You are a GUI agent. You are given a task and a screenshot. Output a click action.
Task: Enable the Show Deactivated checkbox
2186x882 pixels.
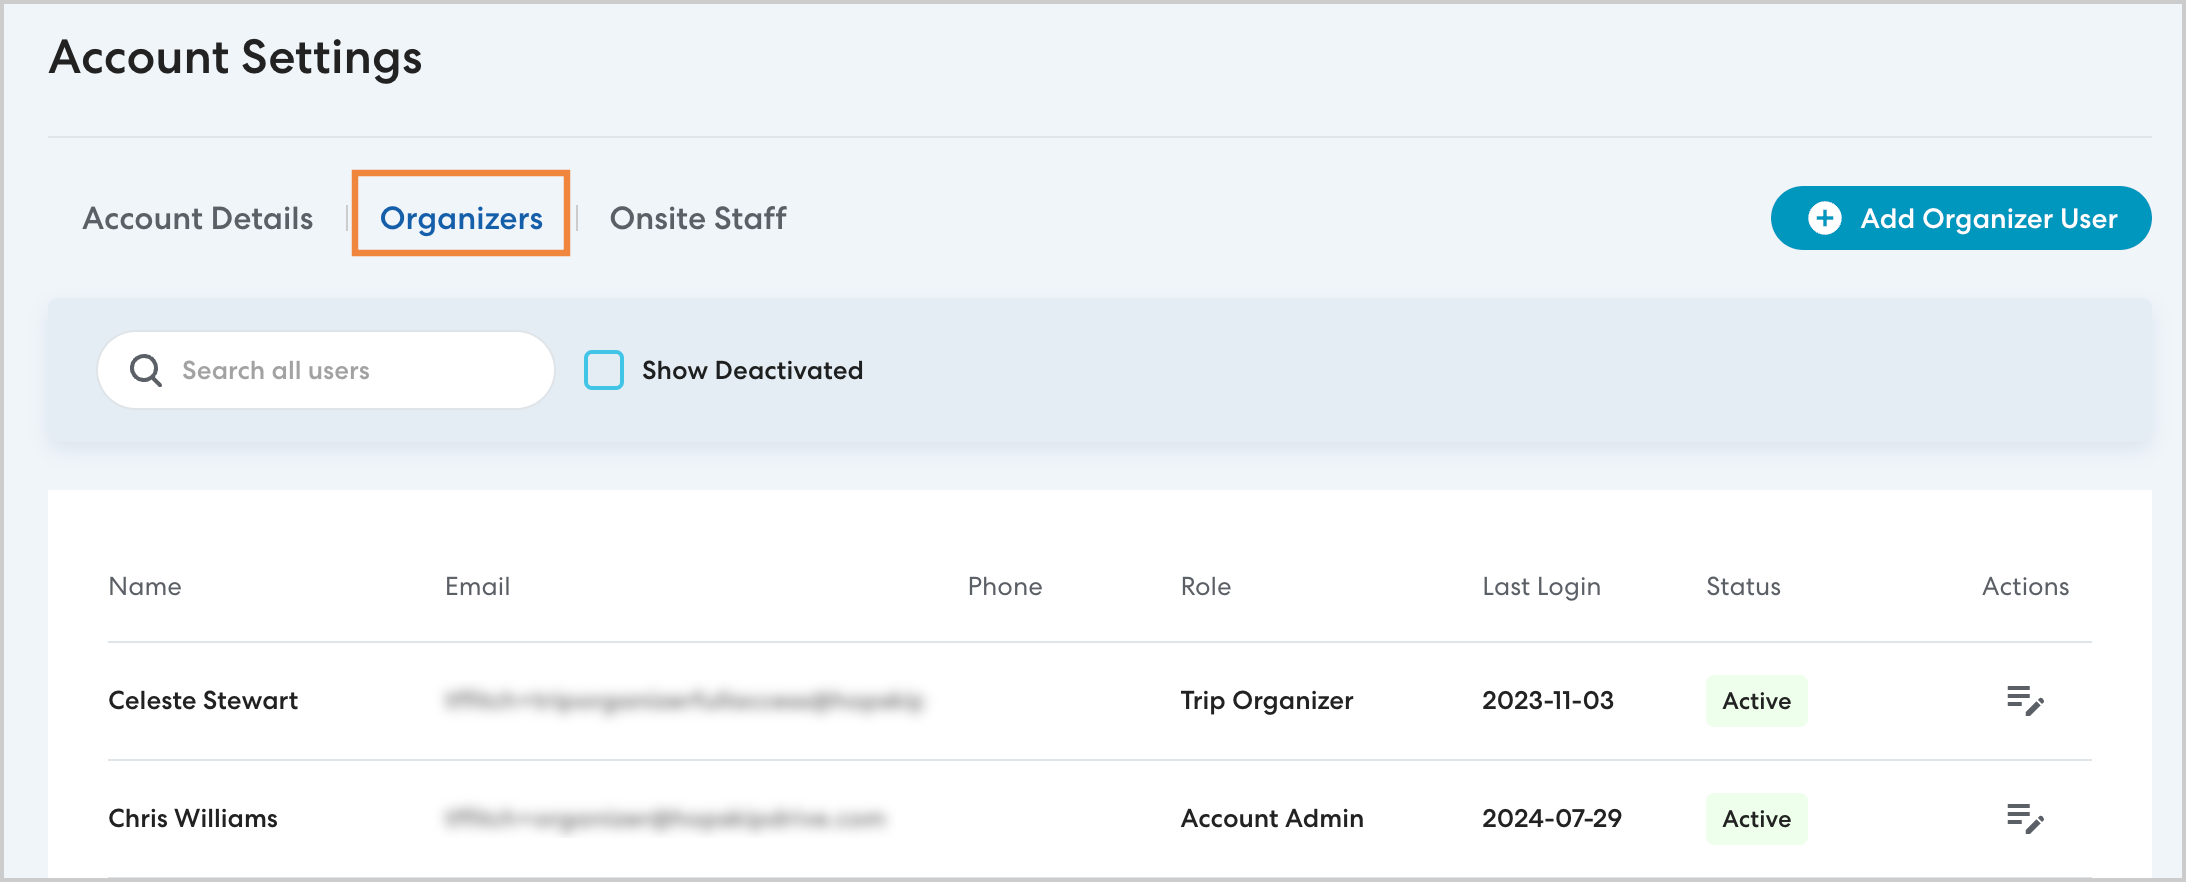[x=604, y=370]
